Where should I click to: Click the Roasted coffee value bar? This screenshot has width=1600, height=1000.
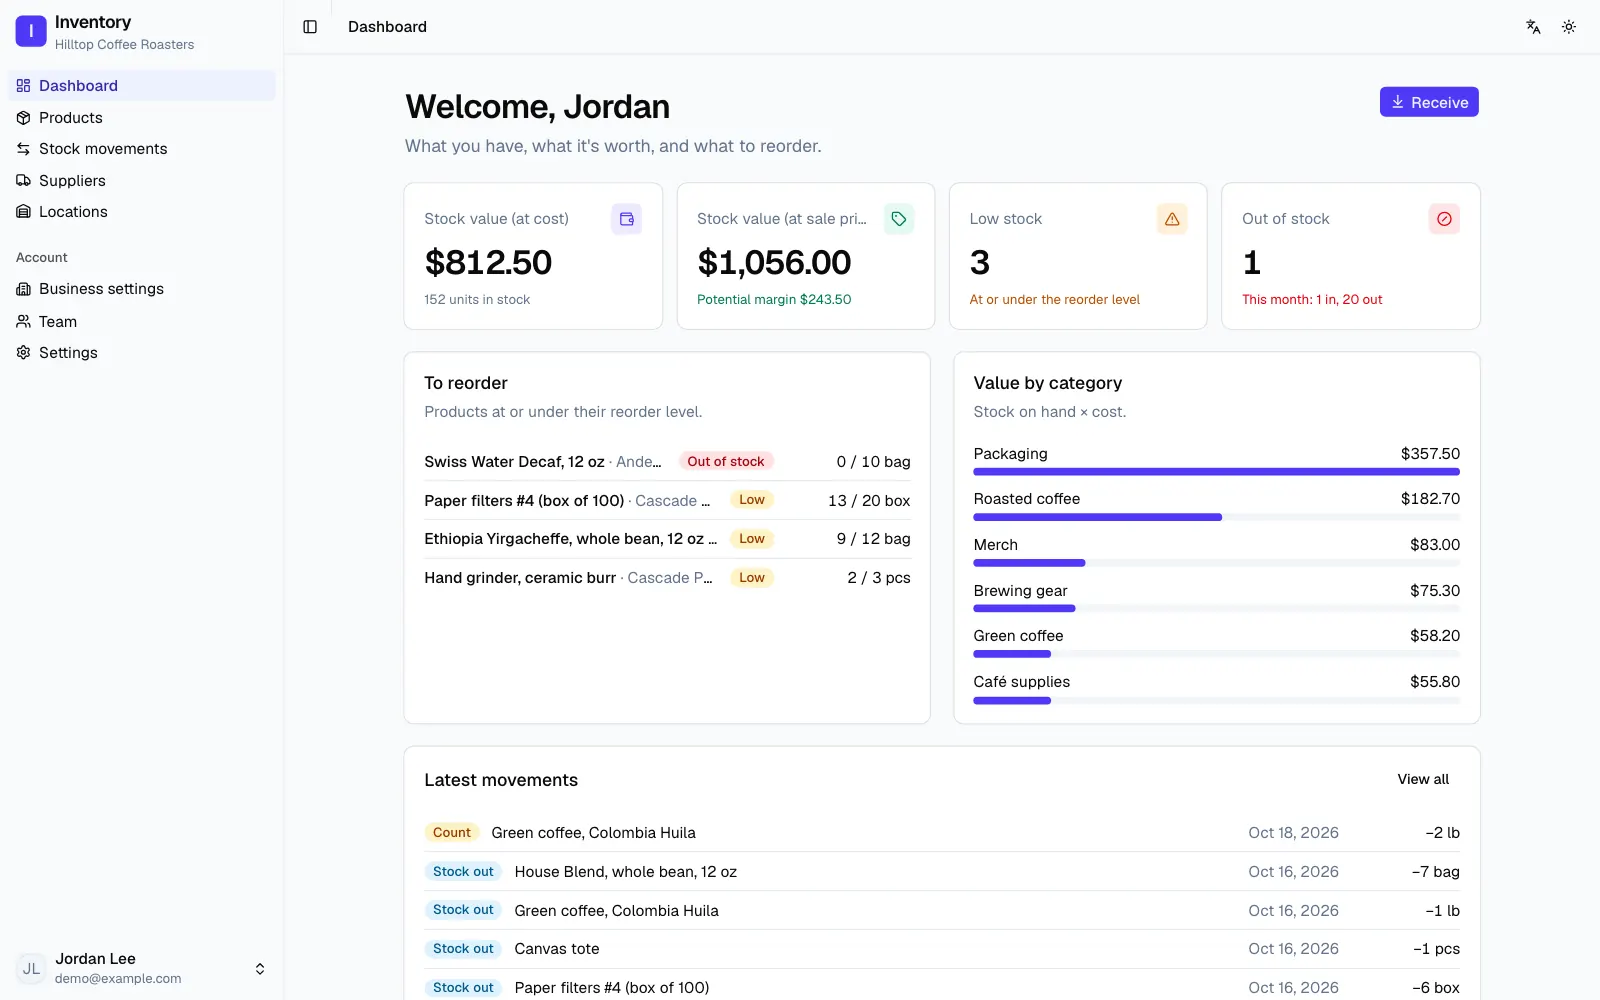[1217, 517]
